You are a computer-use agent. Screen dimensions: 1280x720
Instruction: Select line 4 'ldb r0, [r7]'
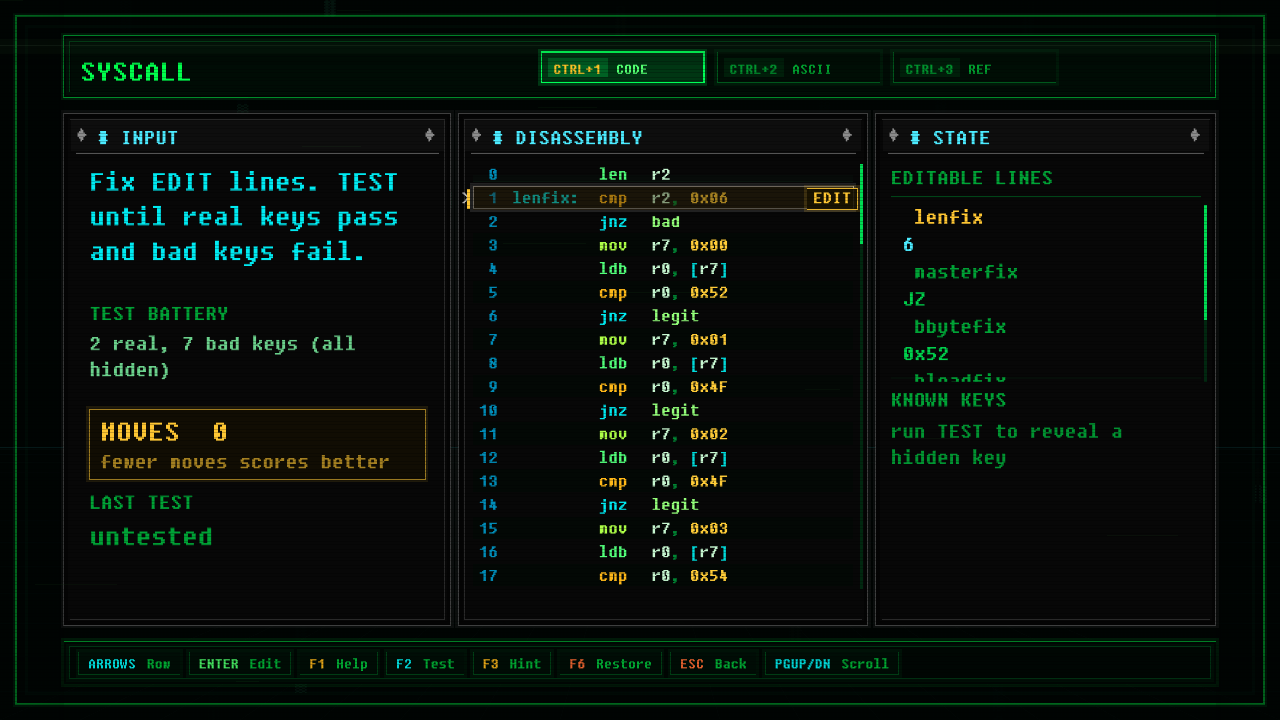click(665, 269)
